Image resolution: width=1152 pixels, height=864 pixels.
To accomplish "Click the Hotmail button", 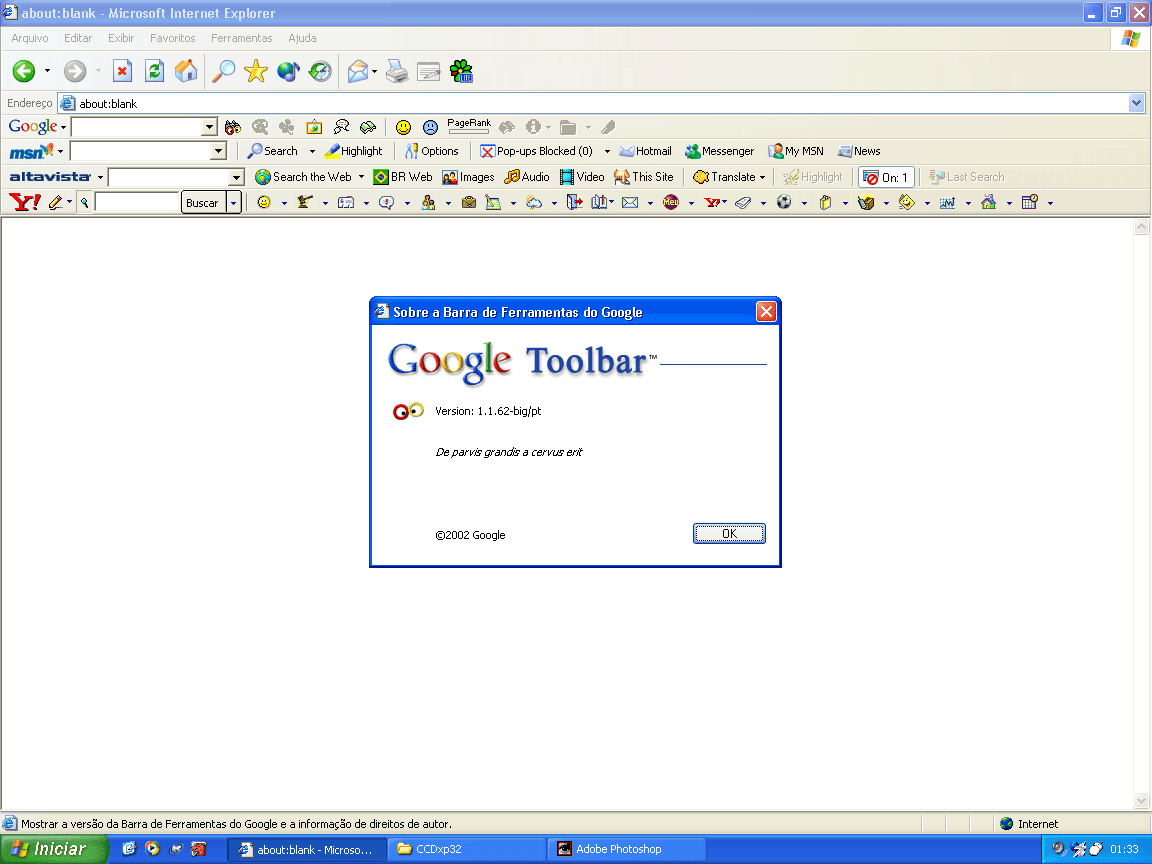I will pyautogui.click(x=645, y=151).
